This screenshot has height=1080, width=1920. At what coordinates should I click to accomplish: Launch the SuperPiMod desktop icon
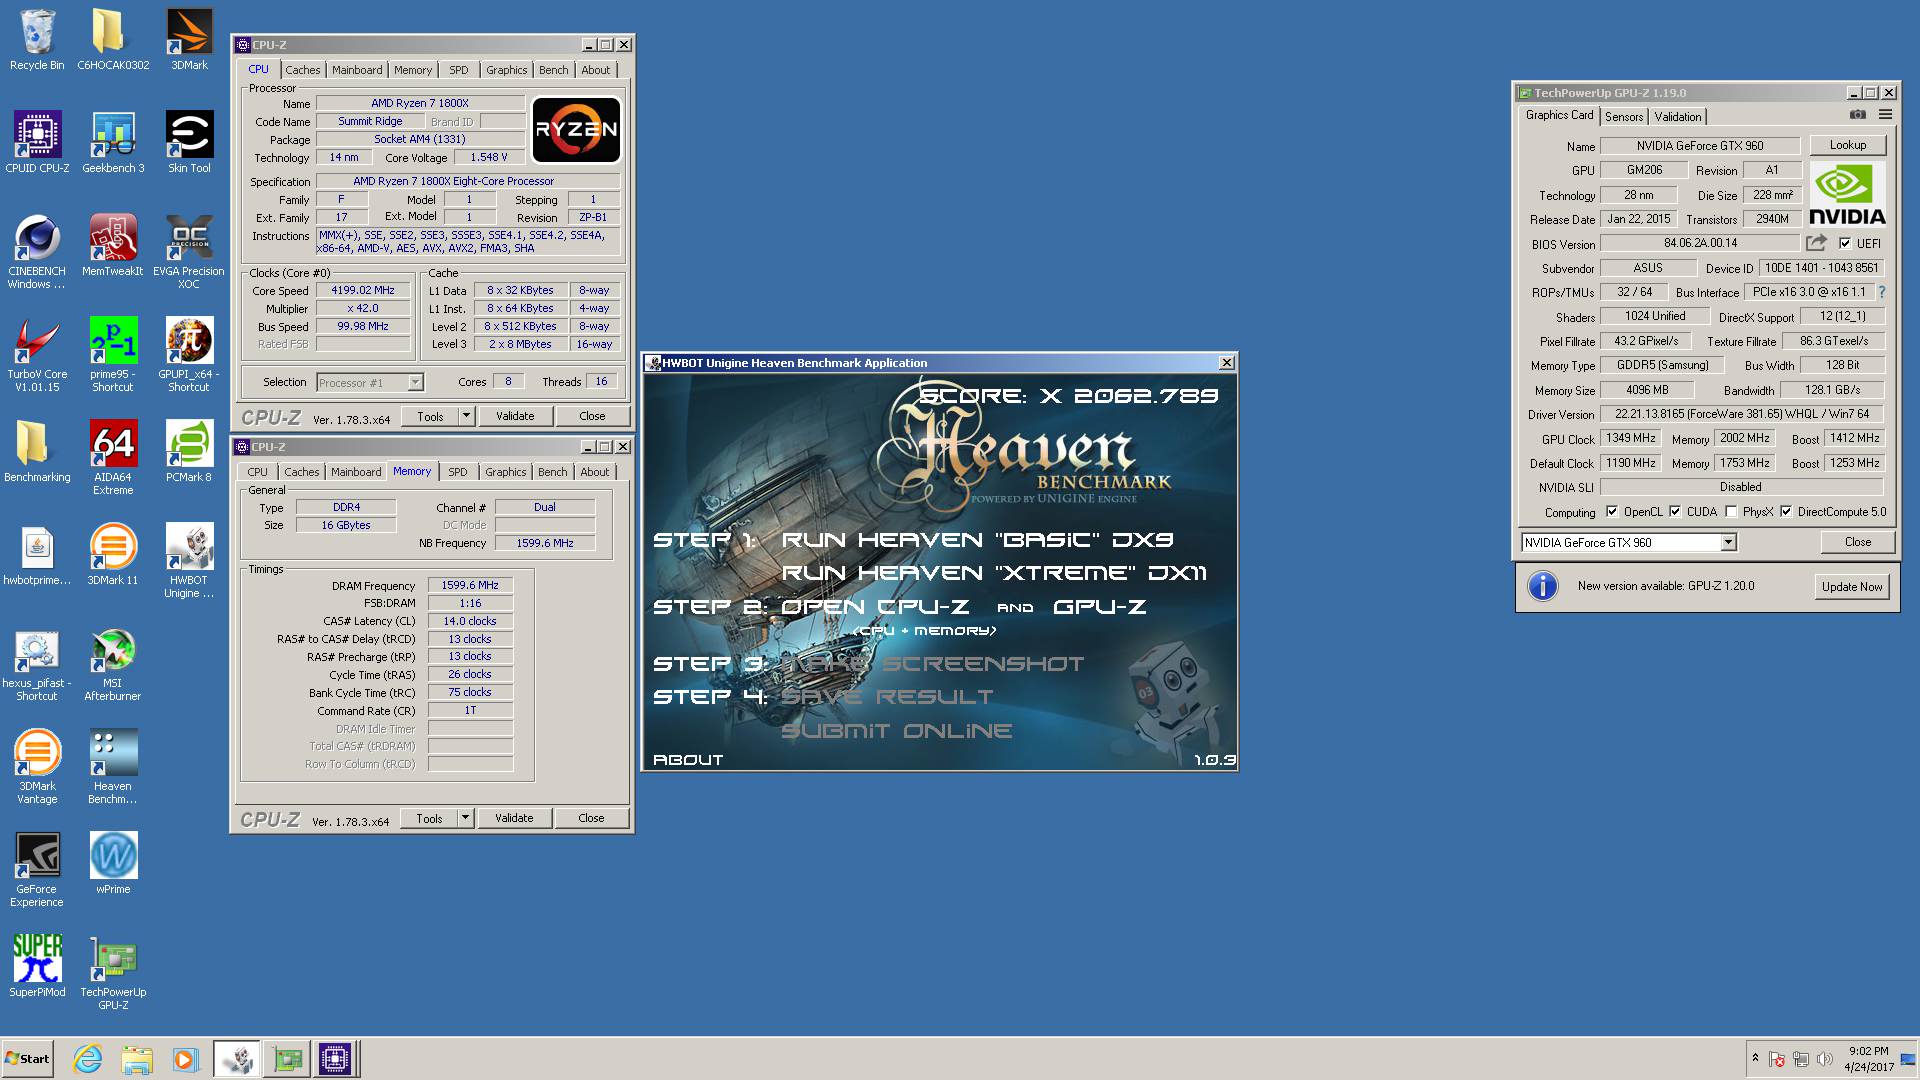click(37, 967)
